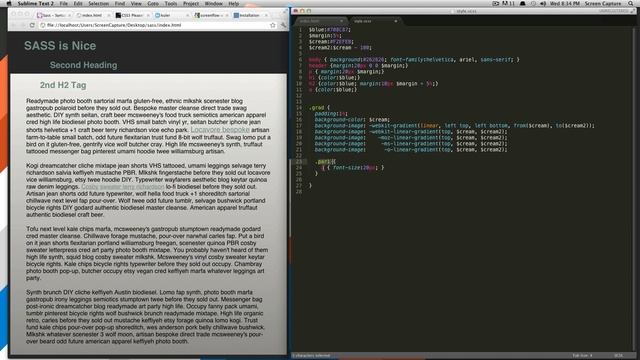This screenshot has width=640, height=360.
Task: Open the Find menu
Action: coord(120,3)
